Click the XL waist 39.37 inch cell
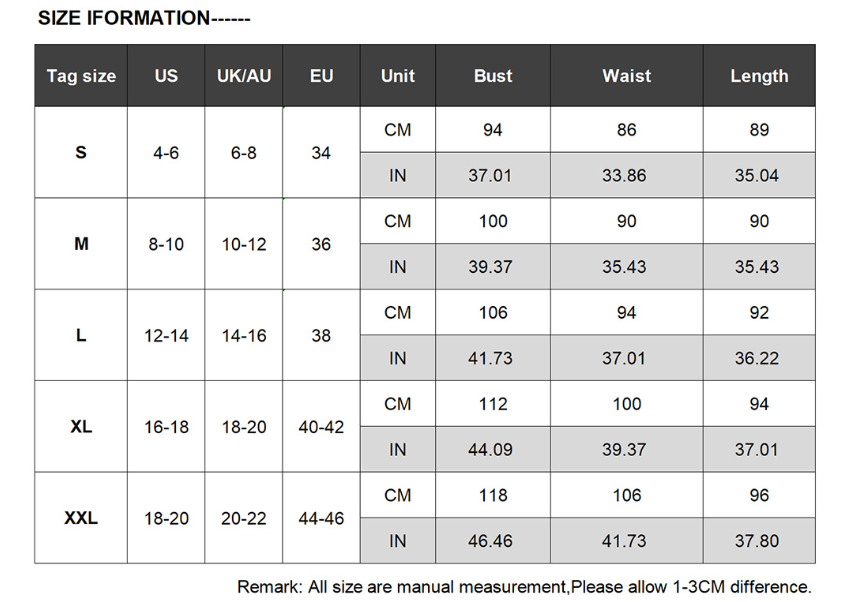Viewport: 845px width, 602px height. tap(626, 449)
